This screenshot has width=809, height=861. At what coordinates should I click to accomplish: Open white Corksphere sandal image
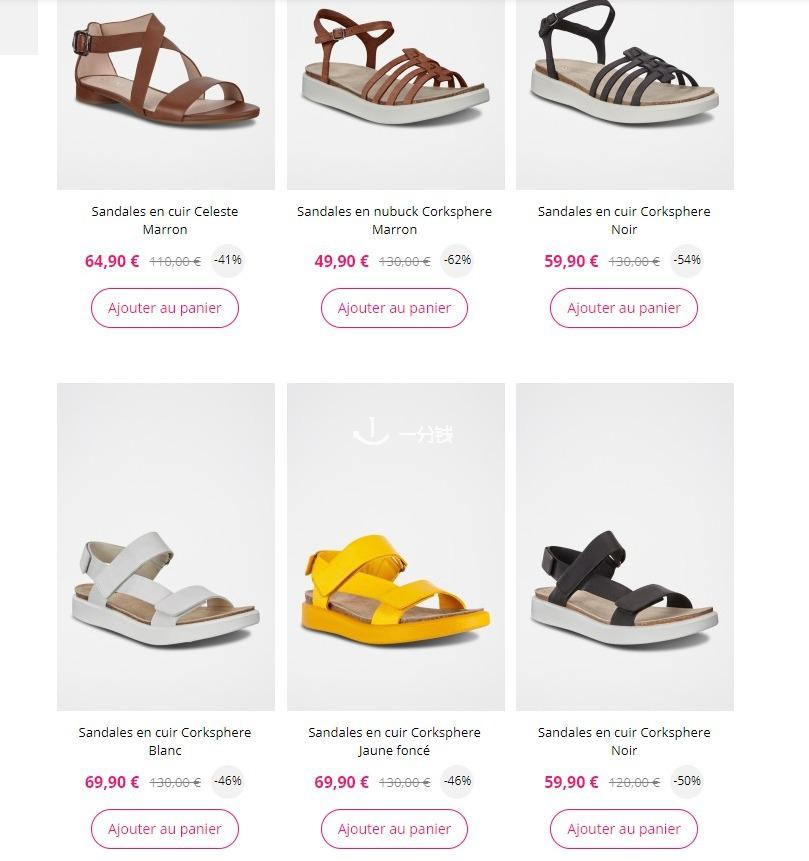pos(166,547)
